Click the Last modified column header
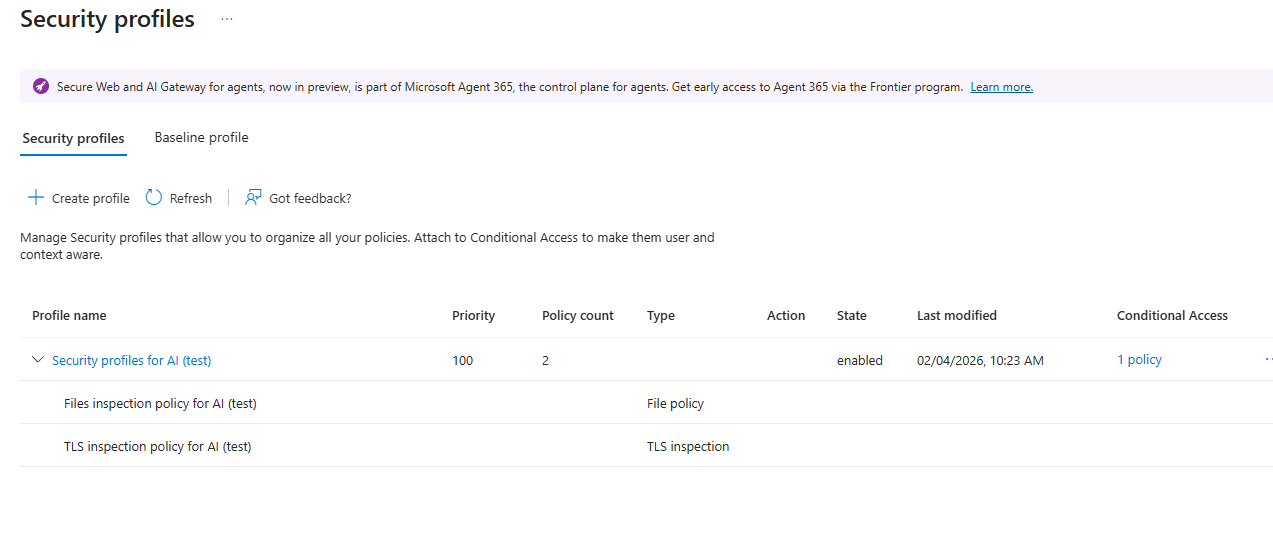Screen dimensions: 1273x540 [x=957, y=315]
